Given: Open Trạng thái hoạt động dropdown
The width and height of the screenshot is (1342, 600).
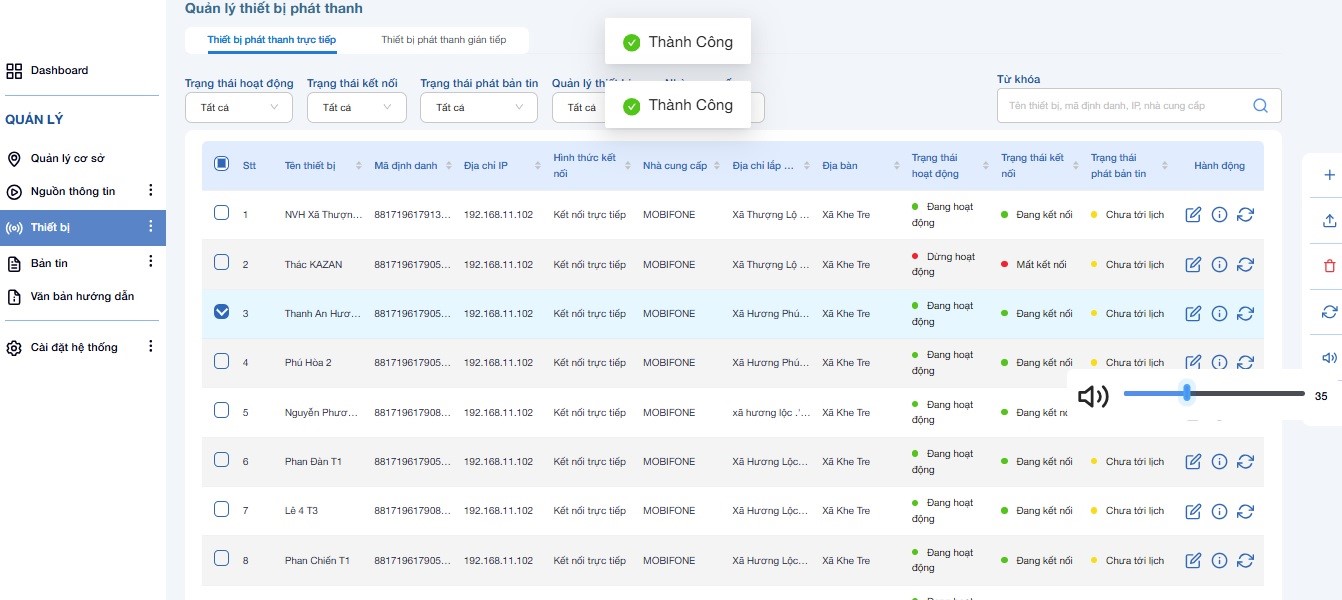Looking at the screenshot, I should coord(239,107).
